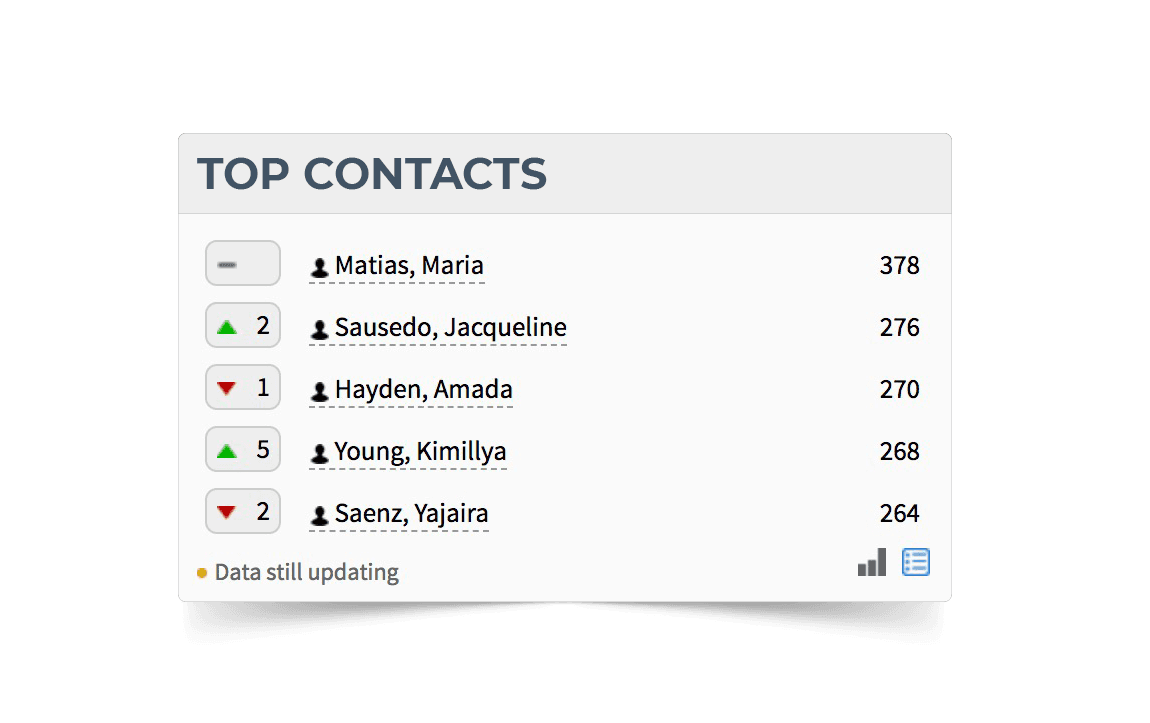The height and width of the screenshot is (723, 1150).
Task: Click the contact icon beside Hayden, Amada
Action: 318,390
